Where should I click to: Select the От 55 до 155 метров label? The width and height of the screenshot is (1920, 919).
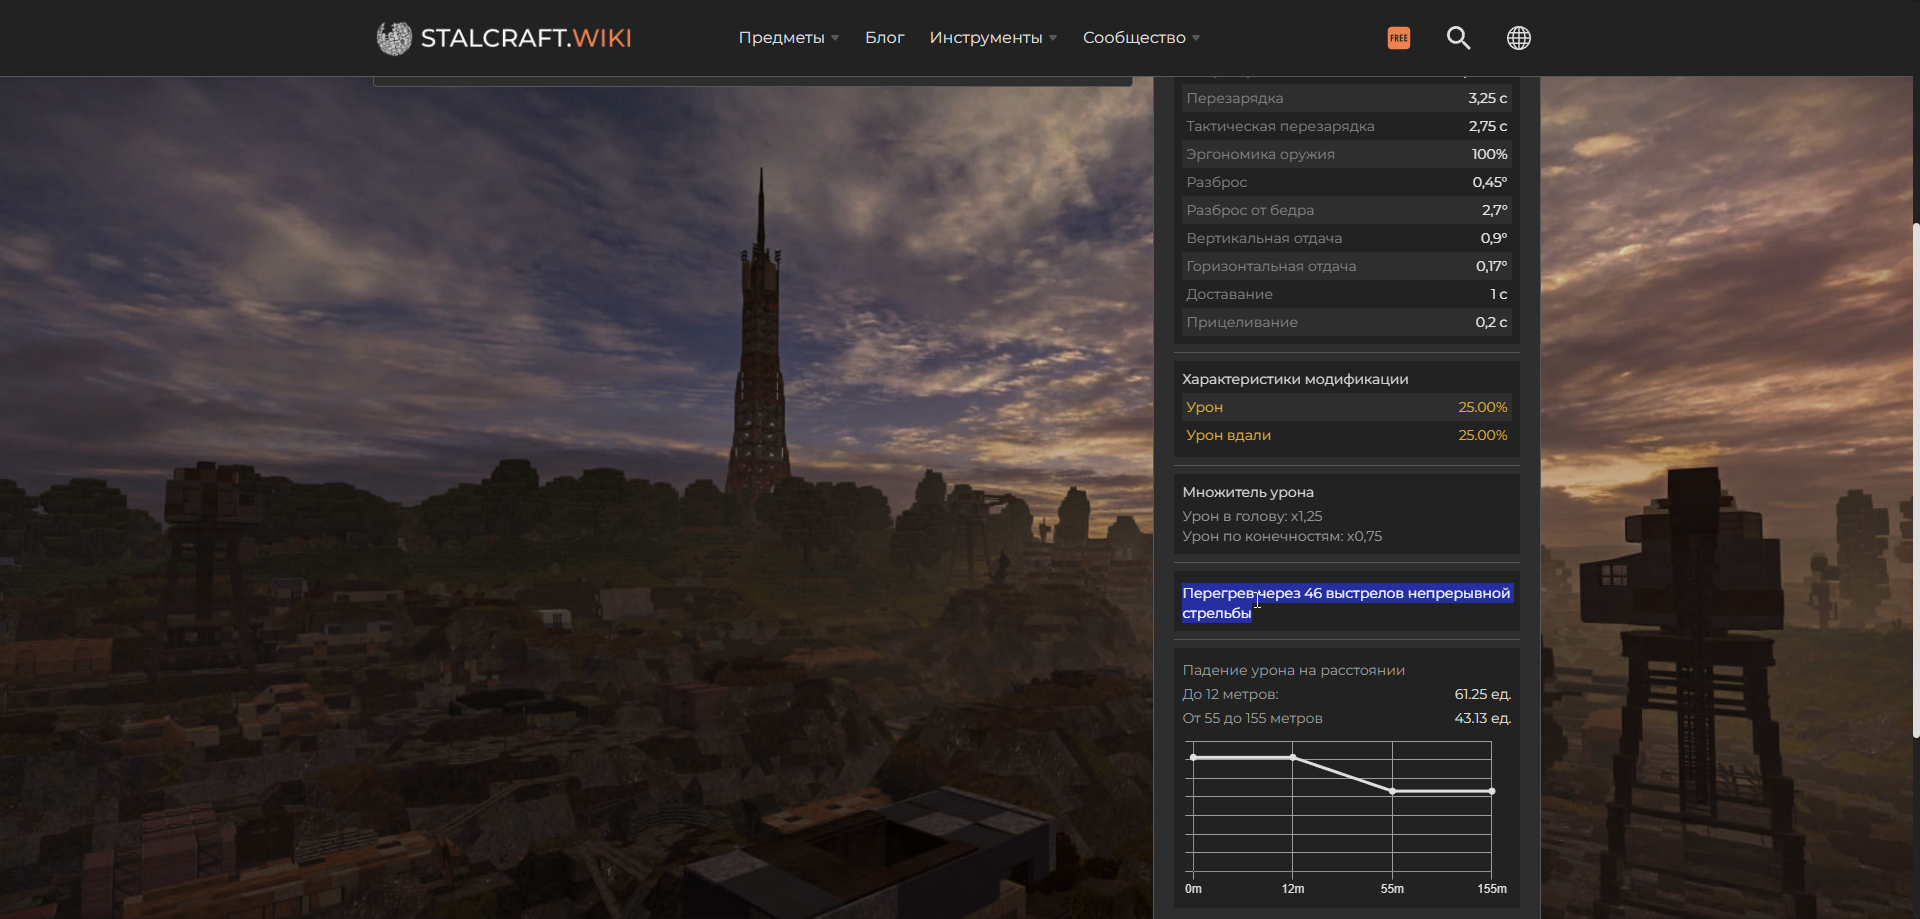pos(1252,718)
